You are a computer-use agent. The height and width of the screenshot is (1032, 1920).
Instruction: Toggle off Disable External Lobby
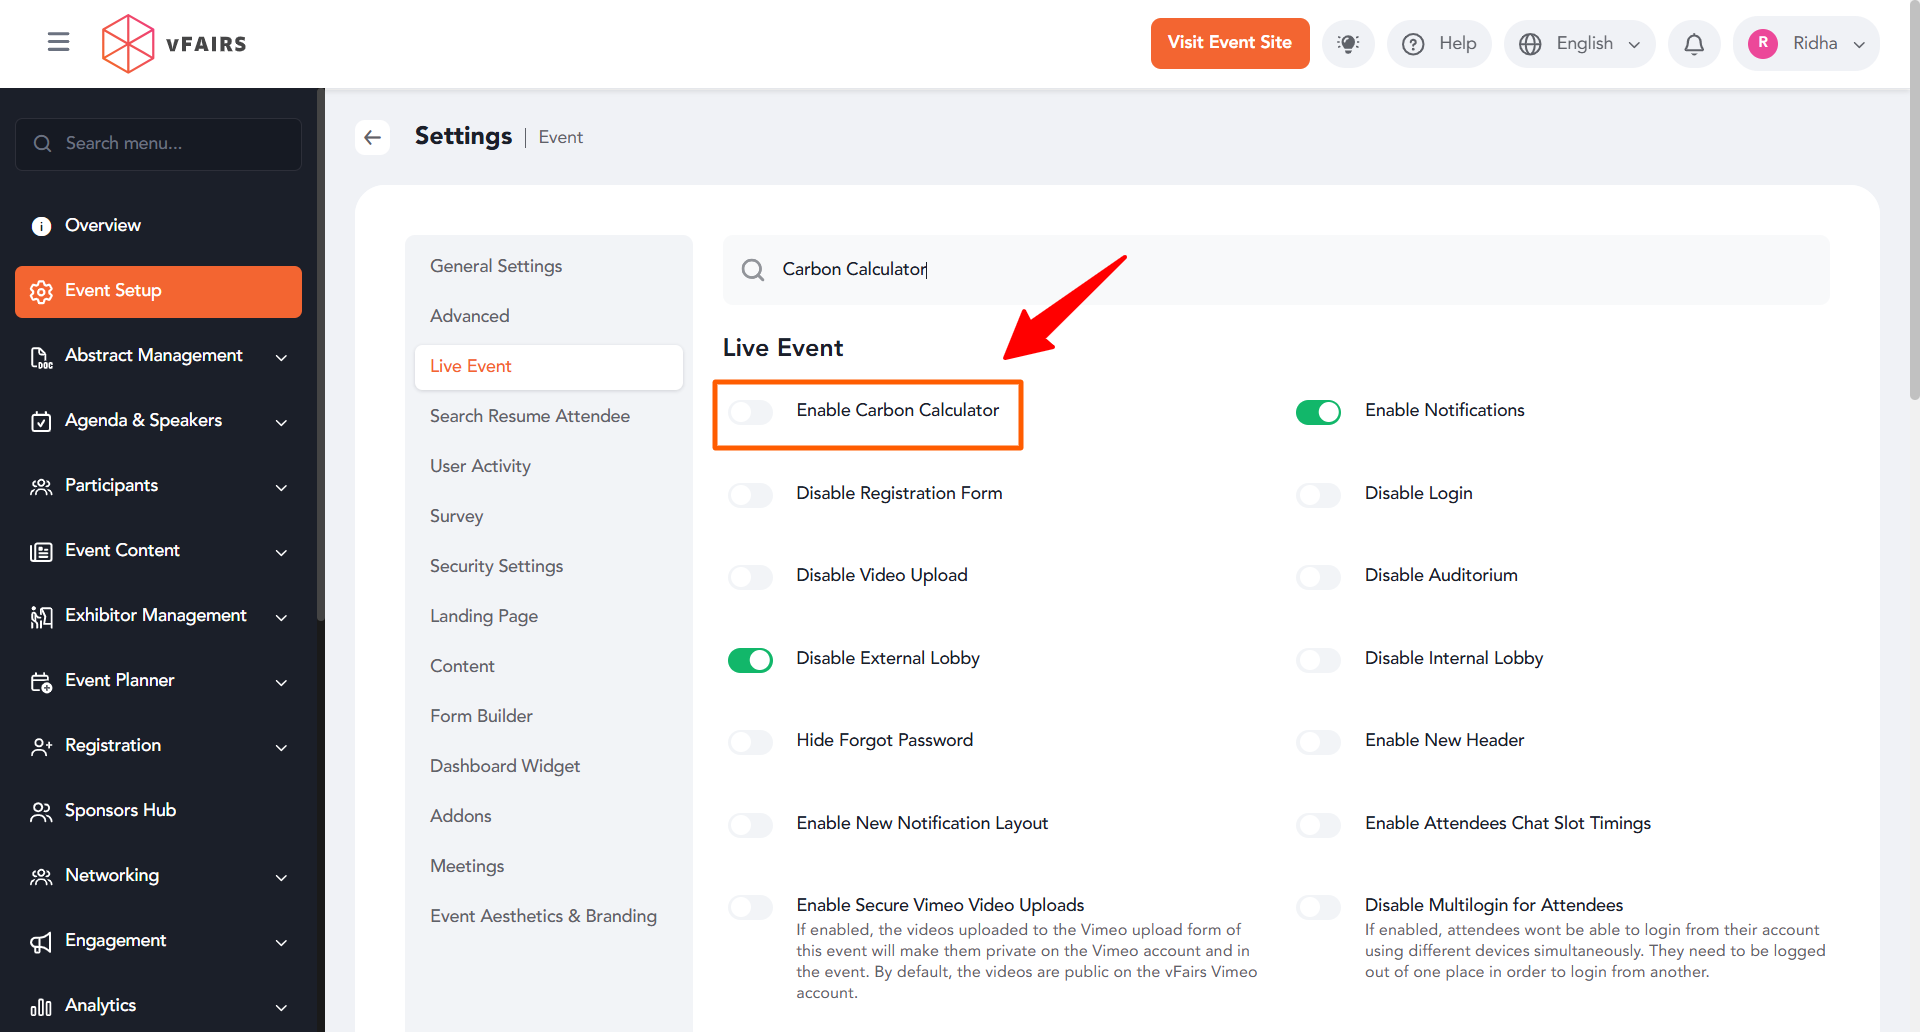[x=751, y=660]
